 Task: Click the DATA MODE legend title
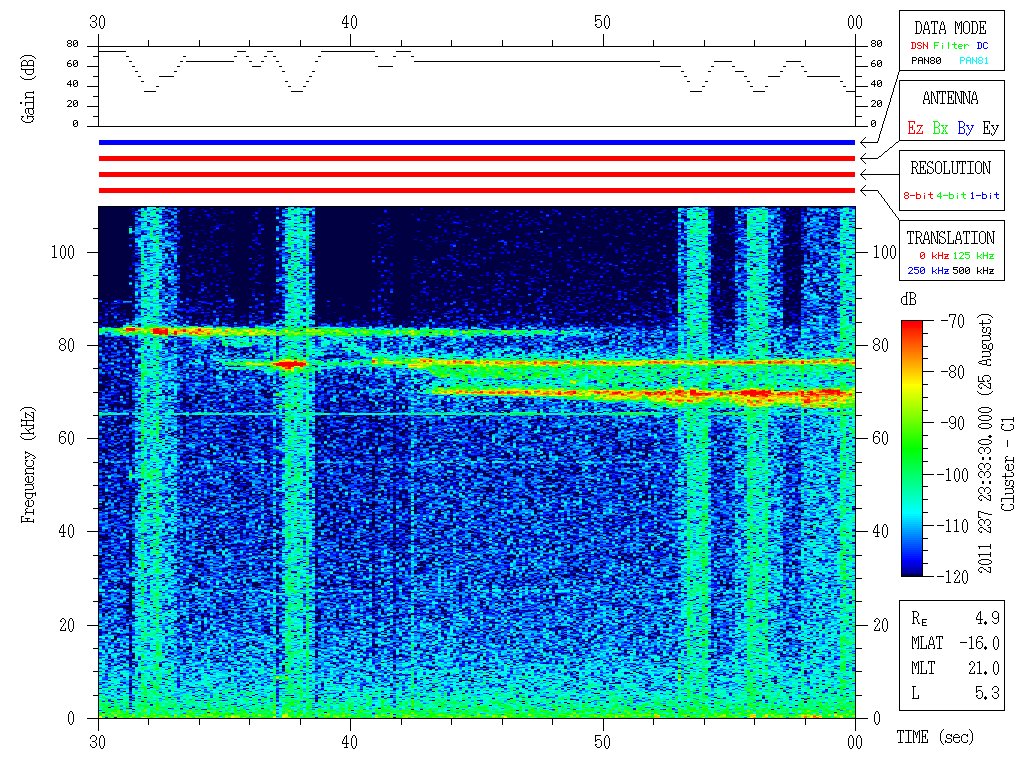pyautogui.click(x=950, y=28)
